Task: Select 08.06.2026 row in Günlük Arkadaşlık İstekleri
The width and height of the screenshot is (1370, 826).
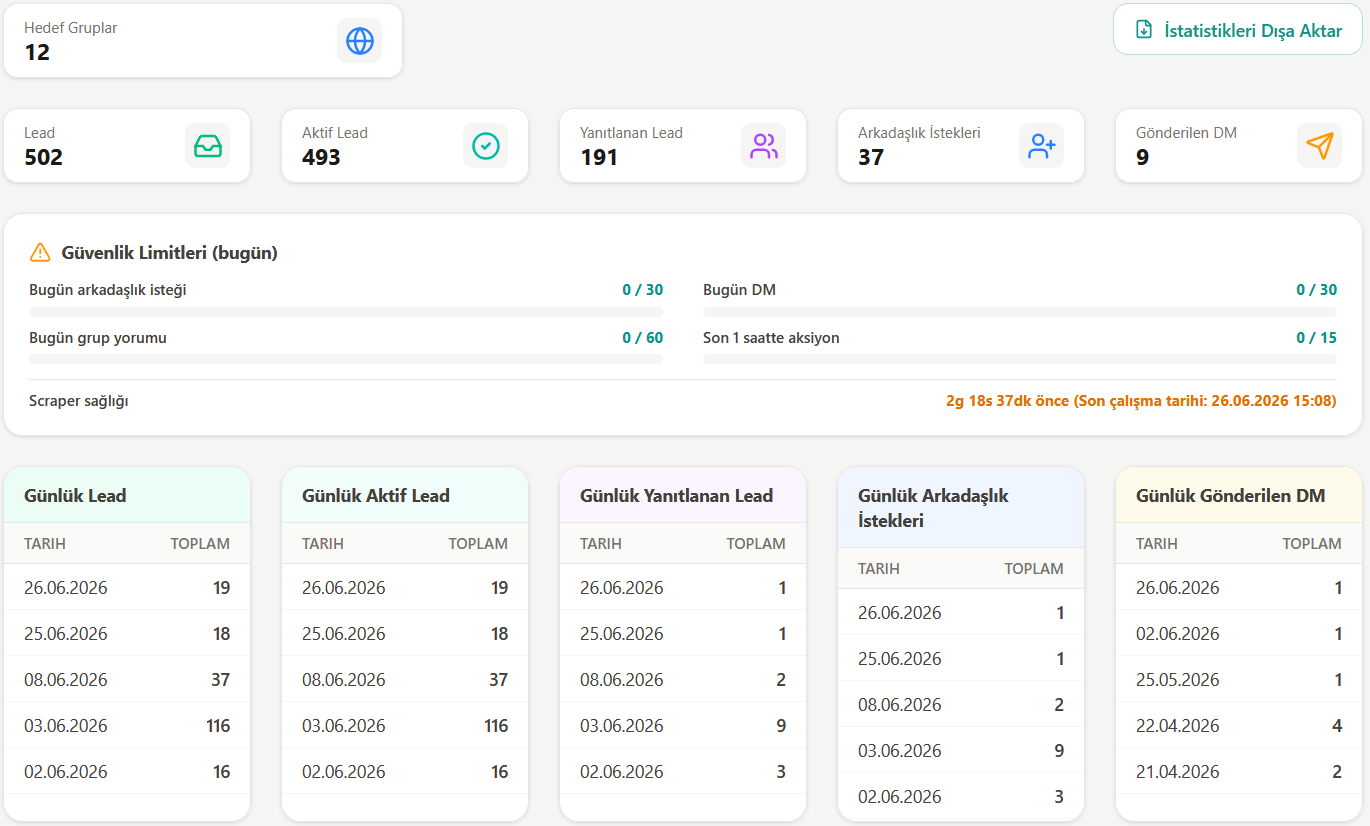Action: click(961, 705)
